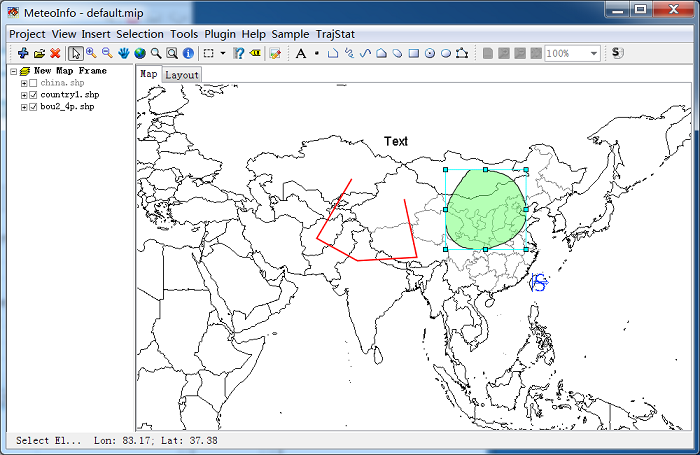Viewport: 700px width, 455px height.
Task: Switch to the Map tab
Action: pos(149,74)
